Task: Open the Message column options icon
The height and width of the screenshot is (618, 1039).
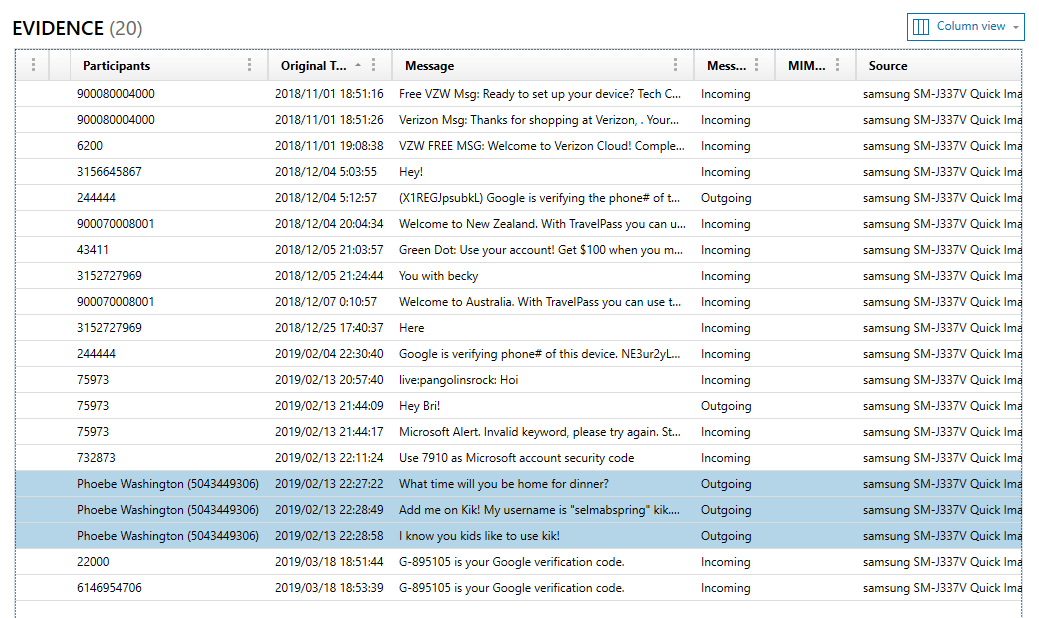Action: pos(677,65)
